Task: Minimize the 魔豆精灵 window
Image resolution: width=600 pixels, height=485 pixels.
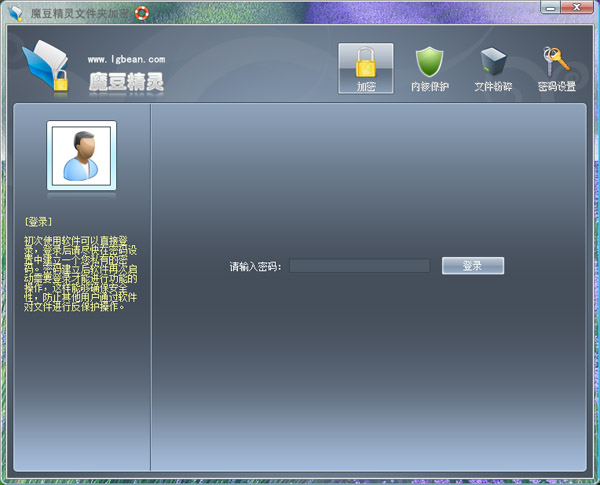Action: click(x=551, y=7)
